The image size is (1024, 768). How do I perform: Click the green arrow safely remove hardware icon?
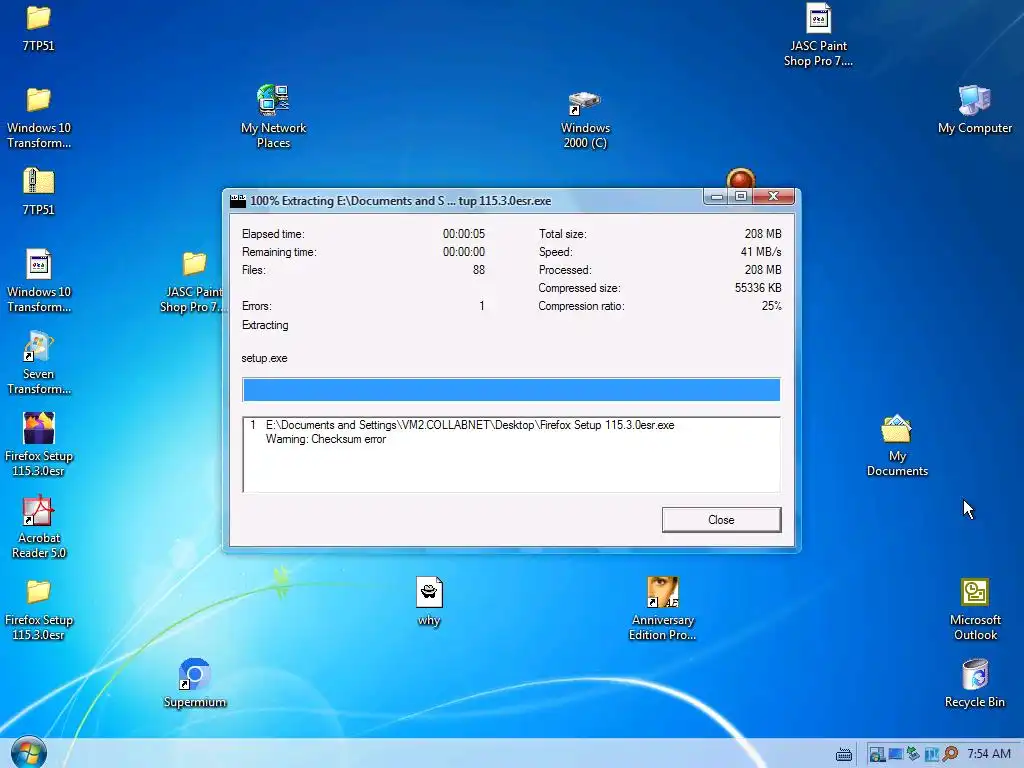[x=913, y=754]
